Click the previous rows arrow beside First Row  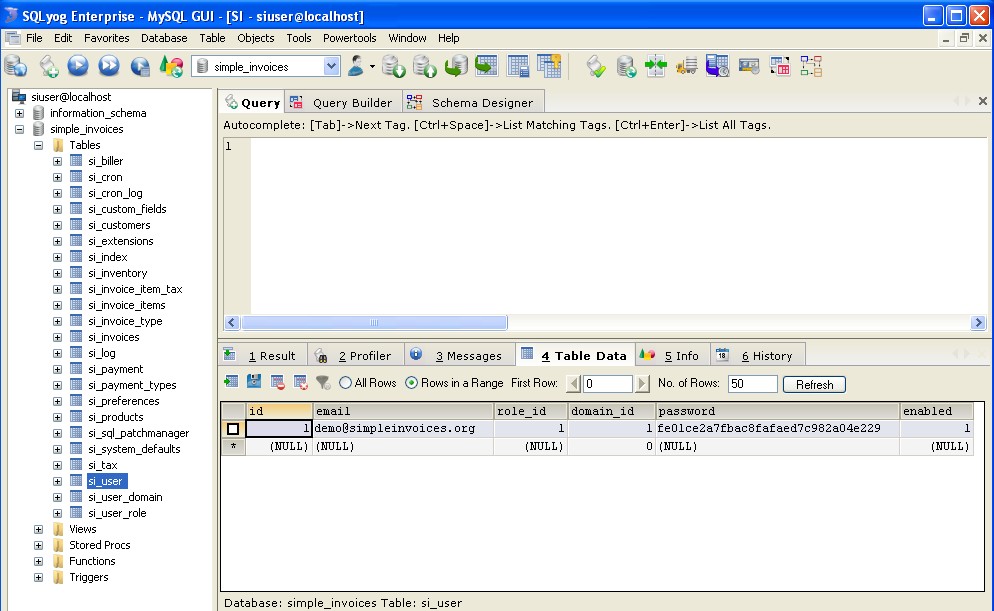(574, 383)
